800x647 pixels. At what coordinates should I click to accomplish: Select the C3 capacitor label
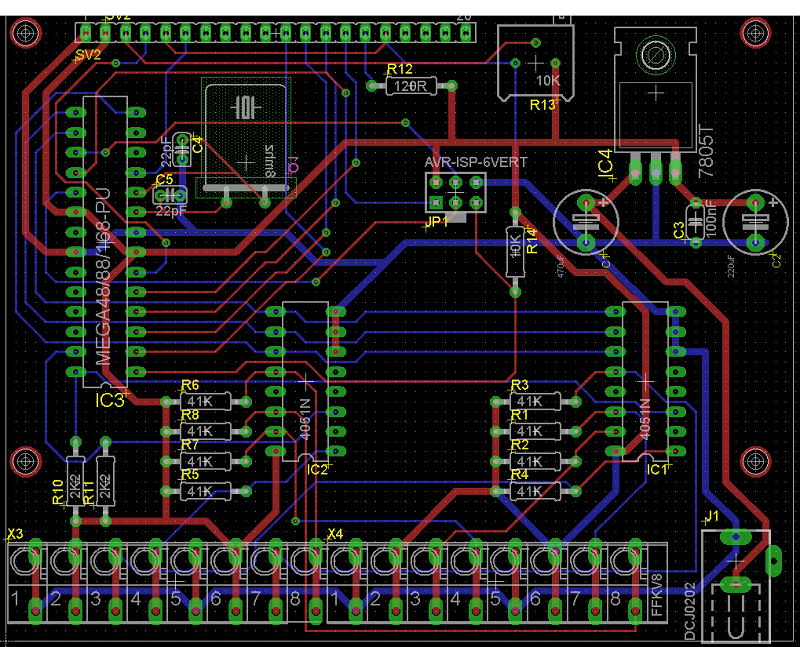point(679,230)
